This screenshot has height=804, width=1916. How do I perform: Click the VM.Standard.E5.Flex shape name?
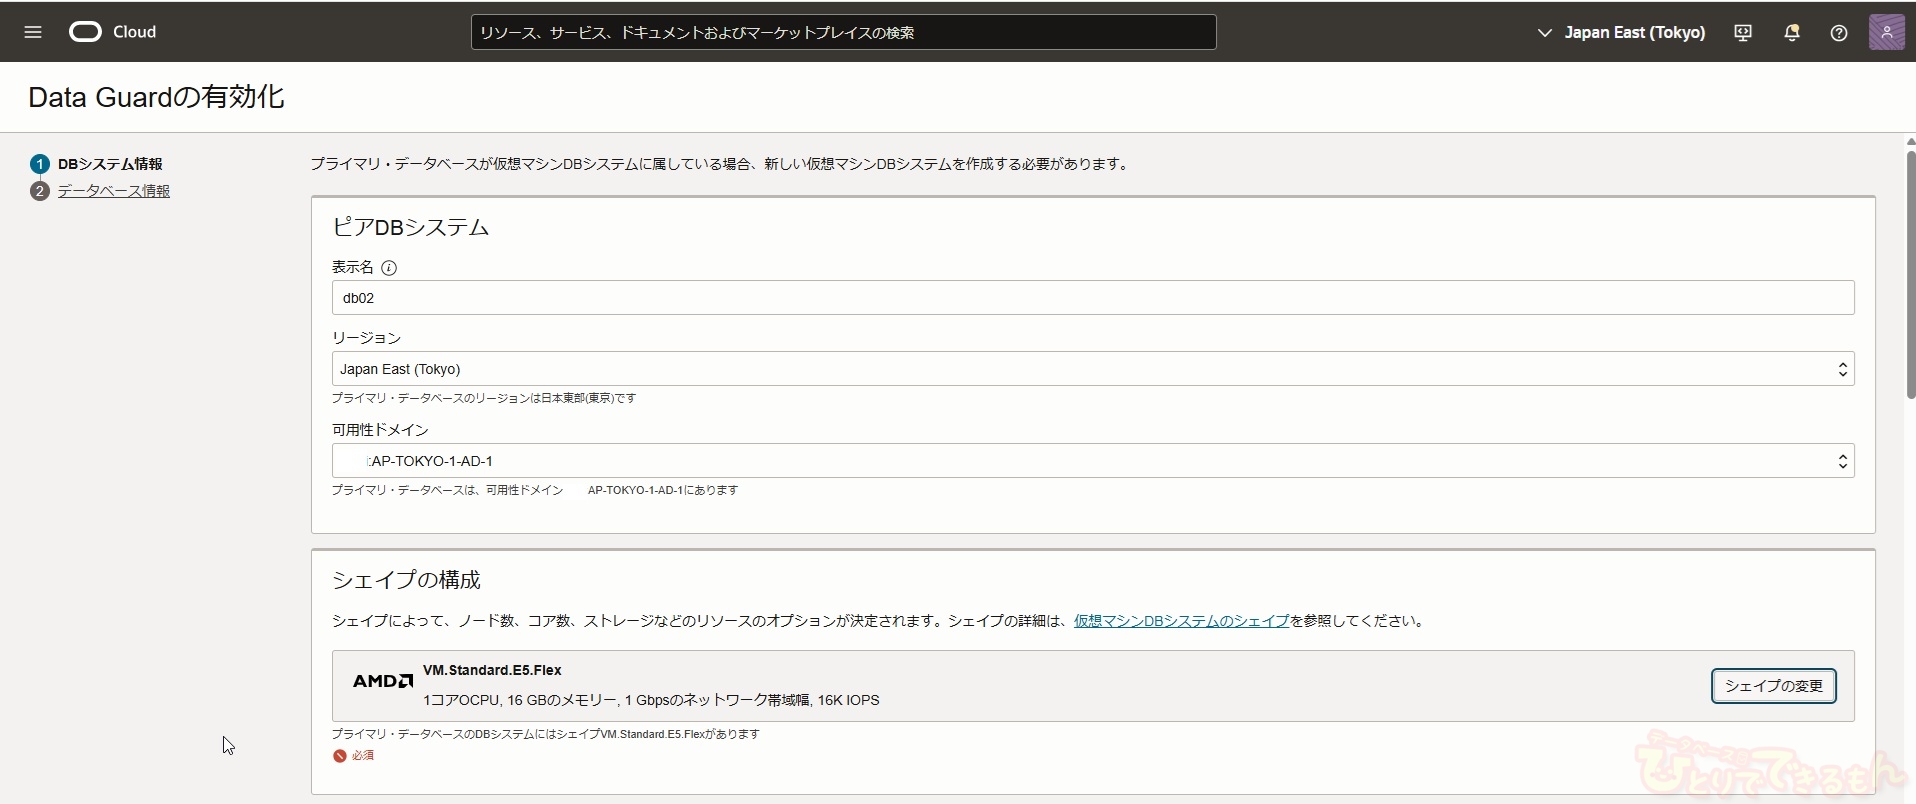(x=492, y=670)
